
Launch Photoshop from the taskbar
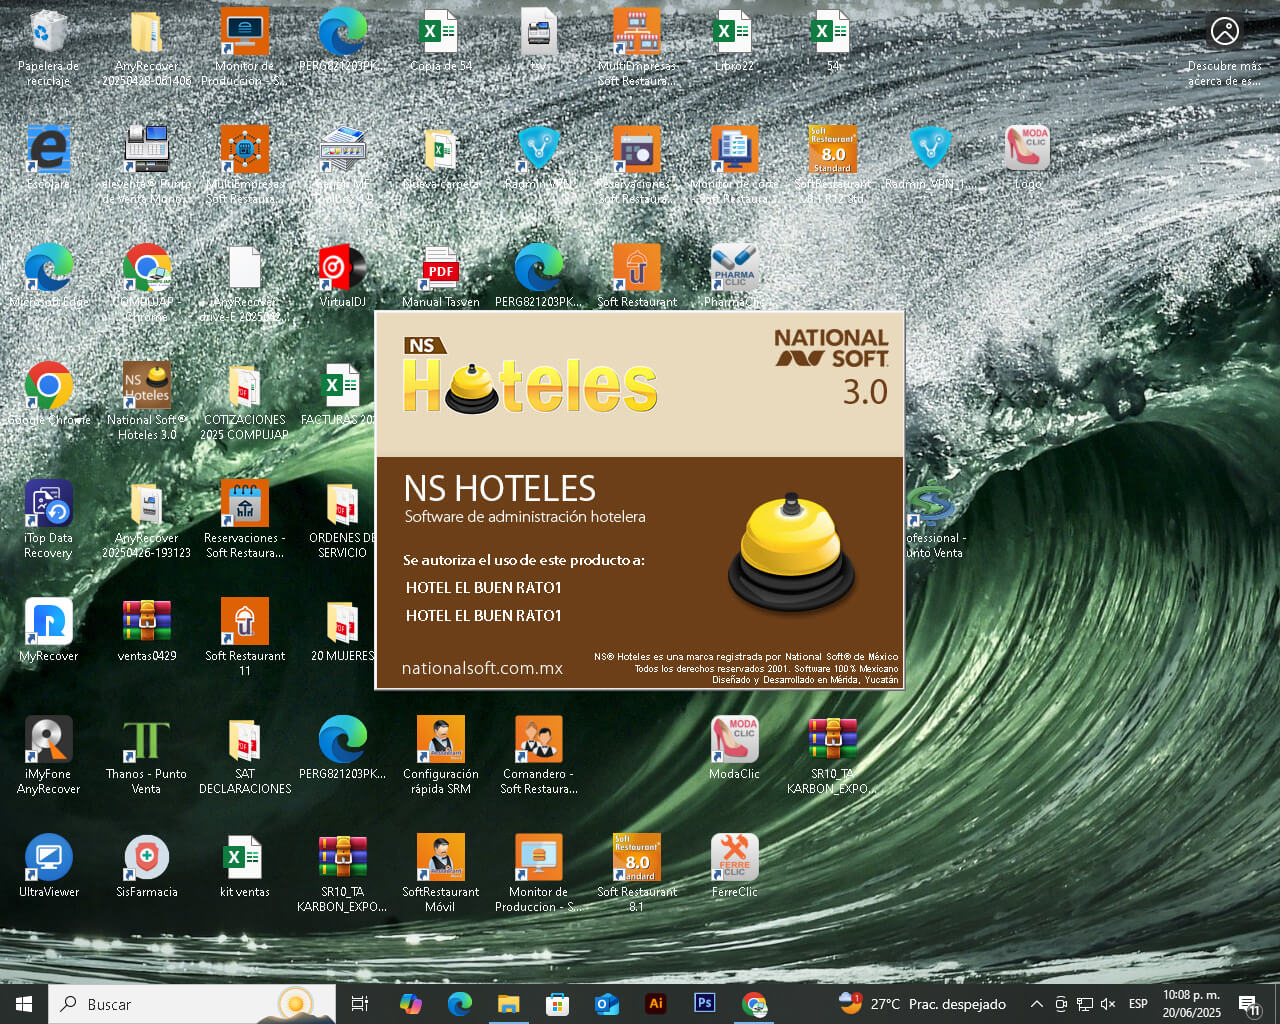coord(705,1004)
